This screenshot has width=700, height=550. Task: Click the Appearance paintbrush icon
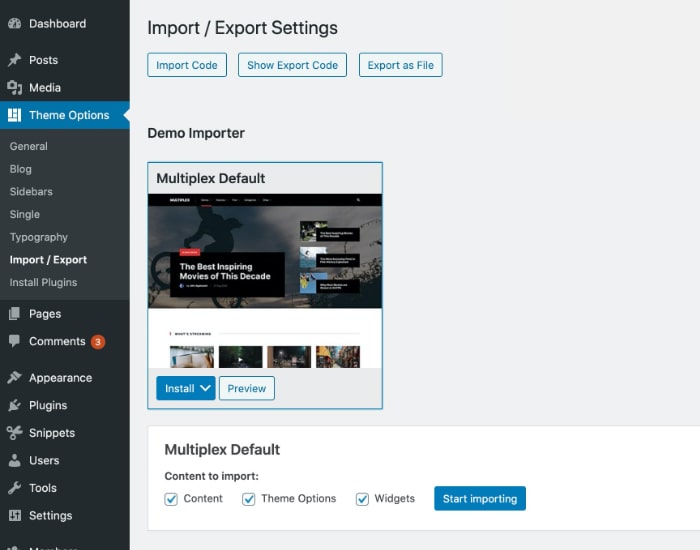point(14,378)
